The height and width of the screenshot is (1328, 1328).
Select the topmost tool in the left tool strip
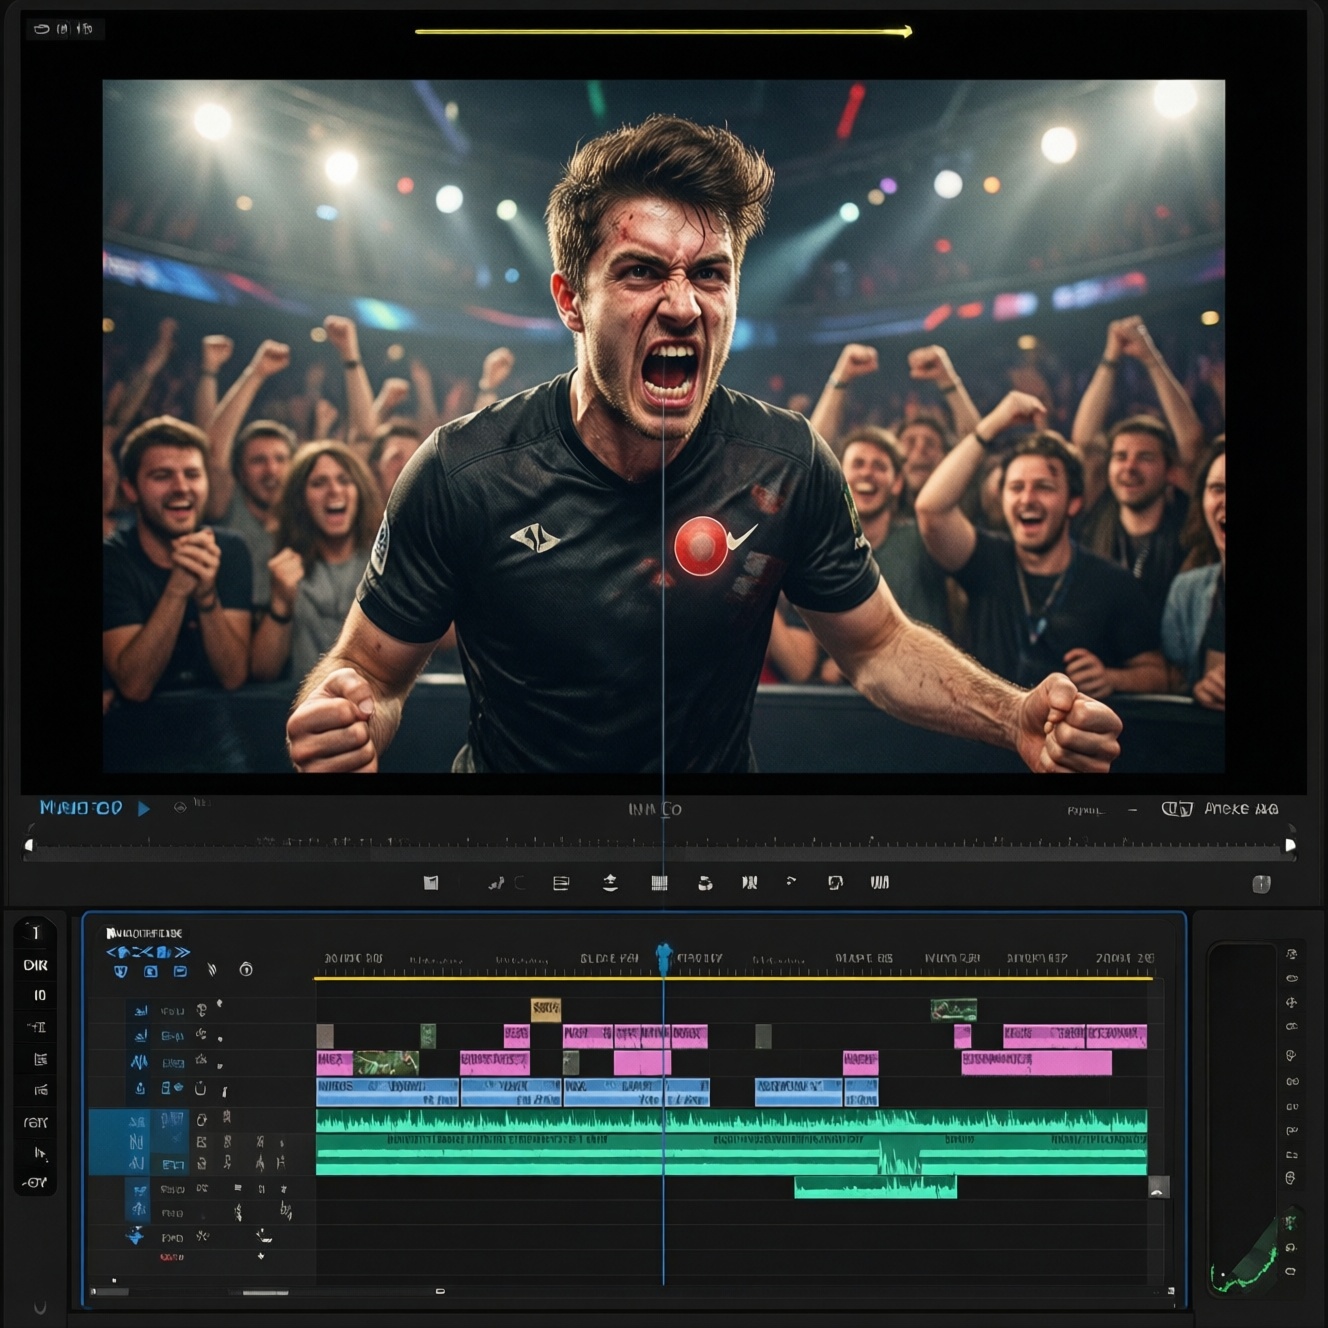pos(35,933)
